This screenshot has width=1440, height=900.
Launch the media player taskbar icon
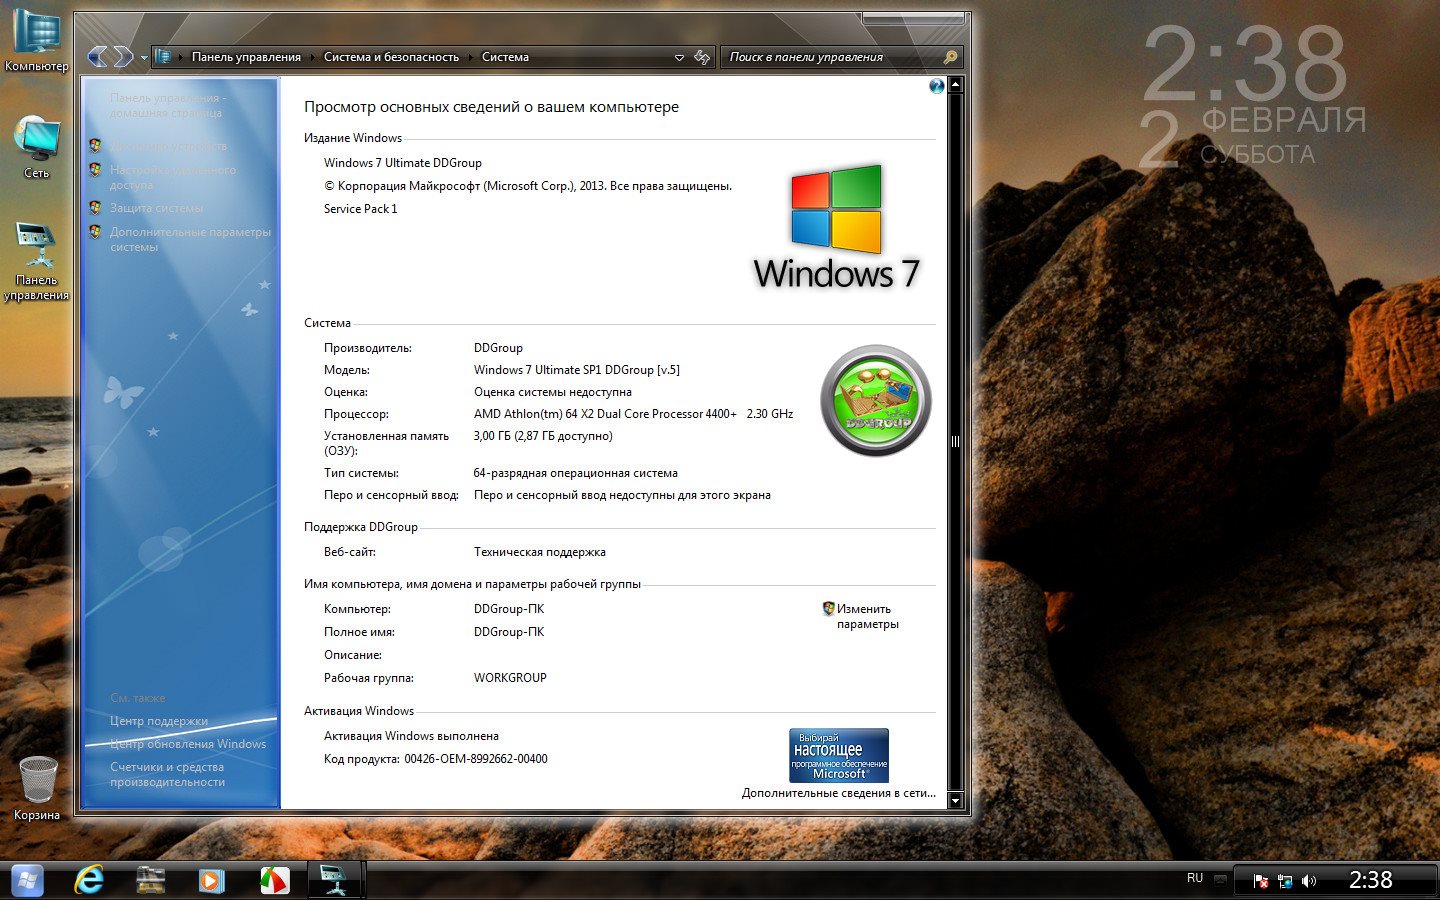point(212,880)
